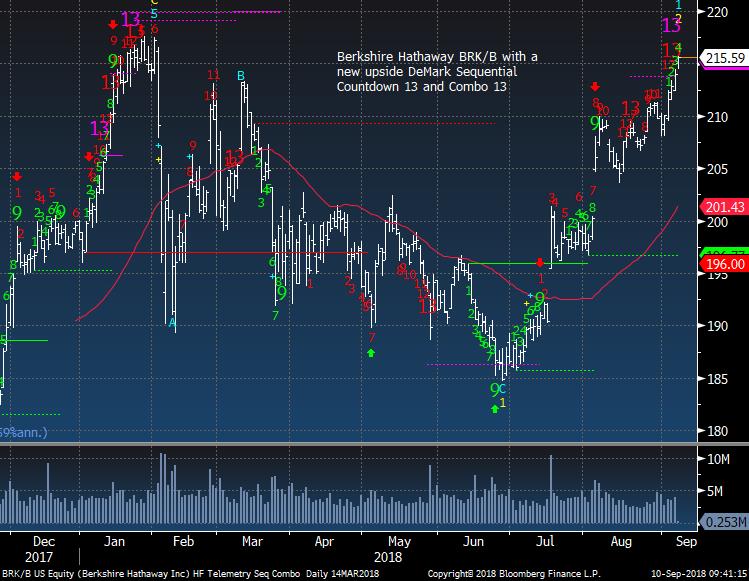This screenshot has width=749, height=581.
Task: Click the Aug month label on time axis
Action: pyautogui.click(x=621, y=542)
